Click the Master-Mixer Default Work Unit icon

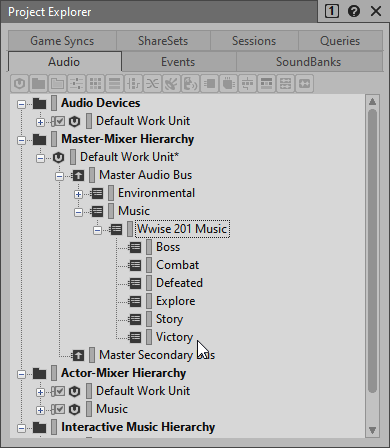point(59,157)
